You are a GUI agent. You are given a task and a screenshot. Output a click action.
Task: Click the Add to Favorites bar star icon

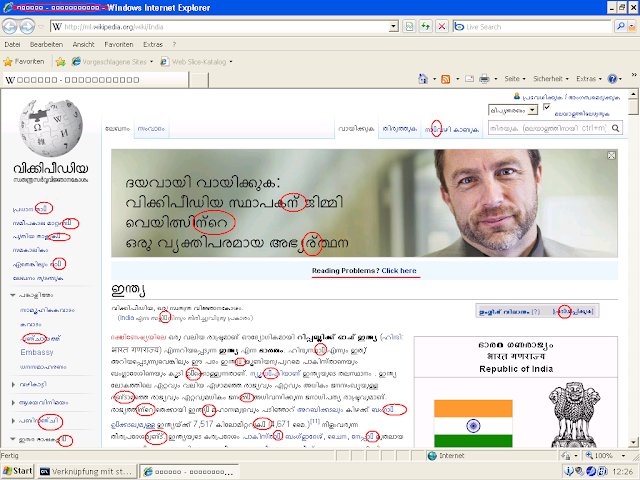[x=61, y=62]
